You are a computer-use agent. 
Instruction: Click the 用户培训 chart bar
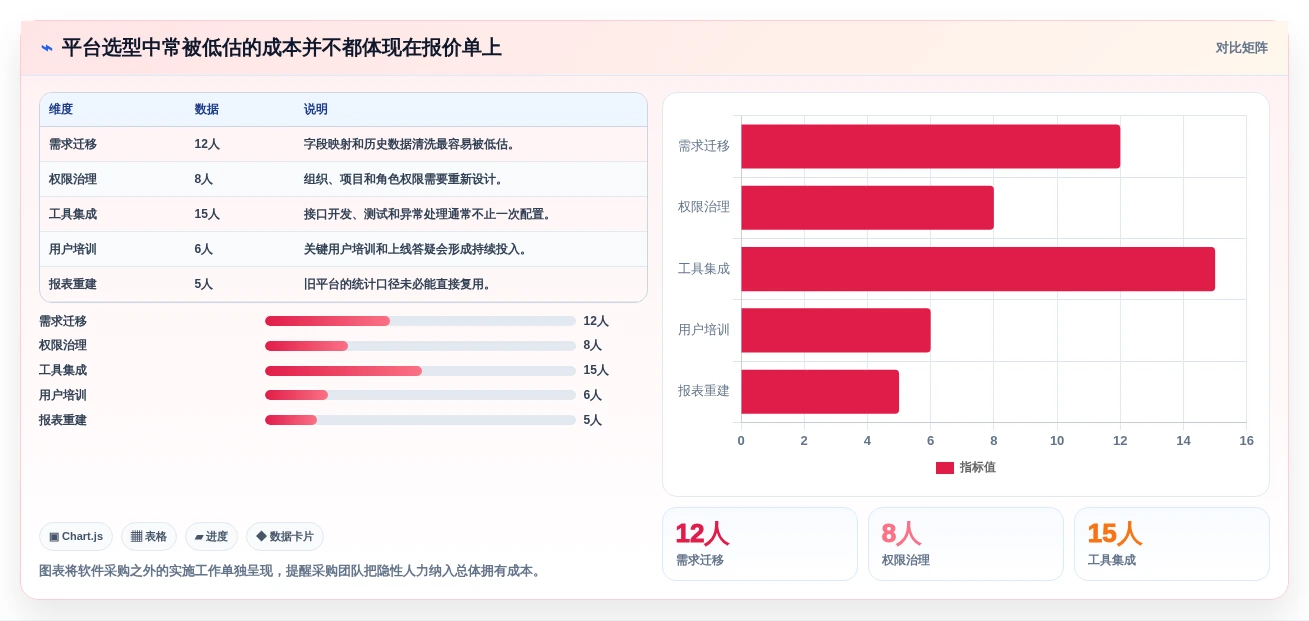tap(836, 330)
